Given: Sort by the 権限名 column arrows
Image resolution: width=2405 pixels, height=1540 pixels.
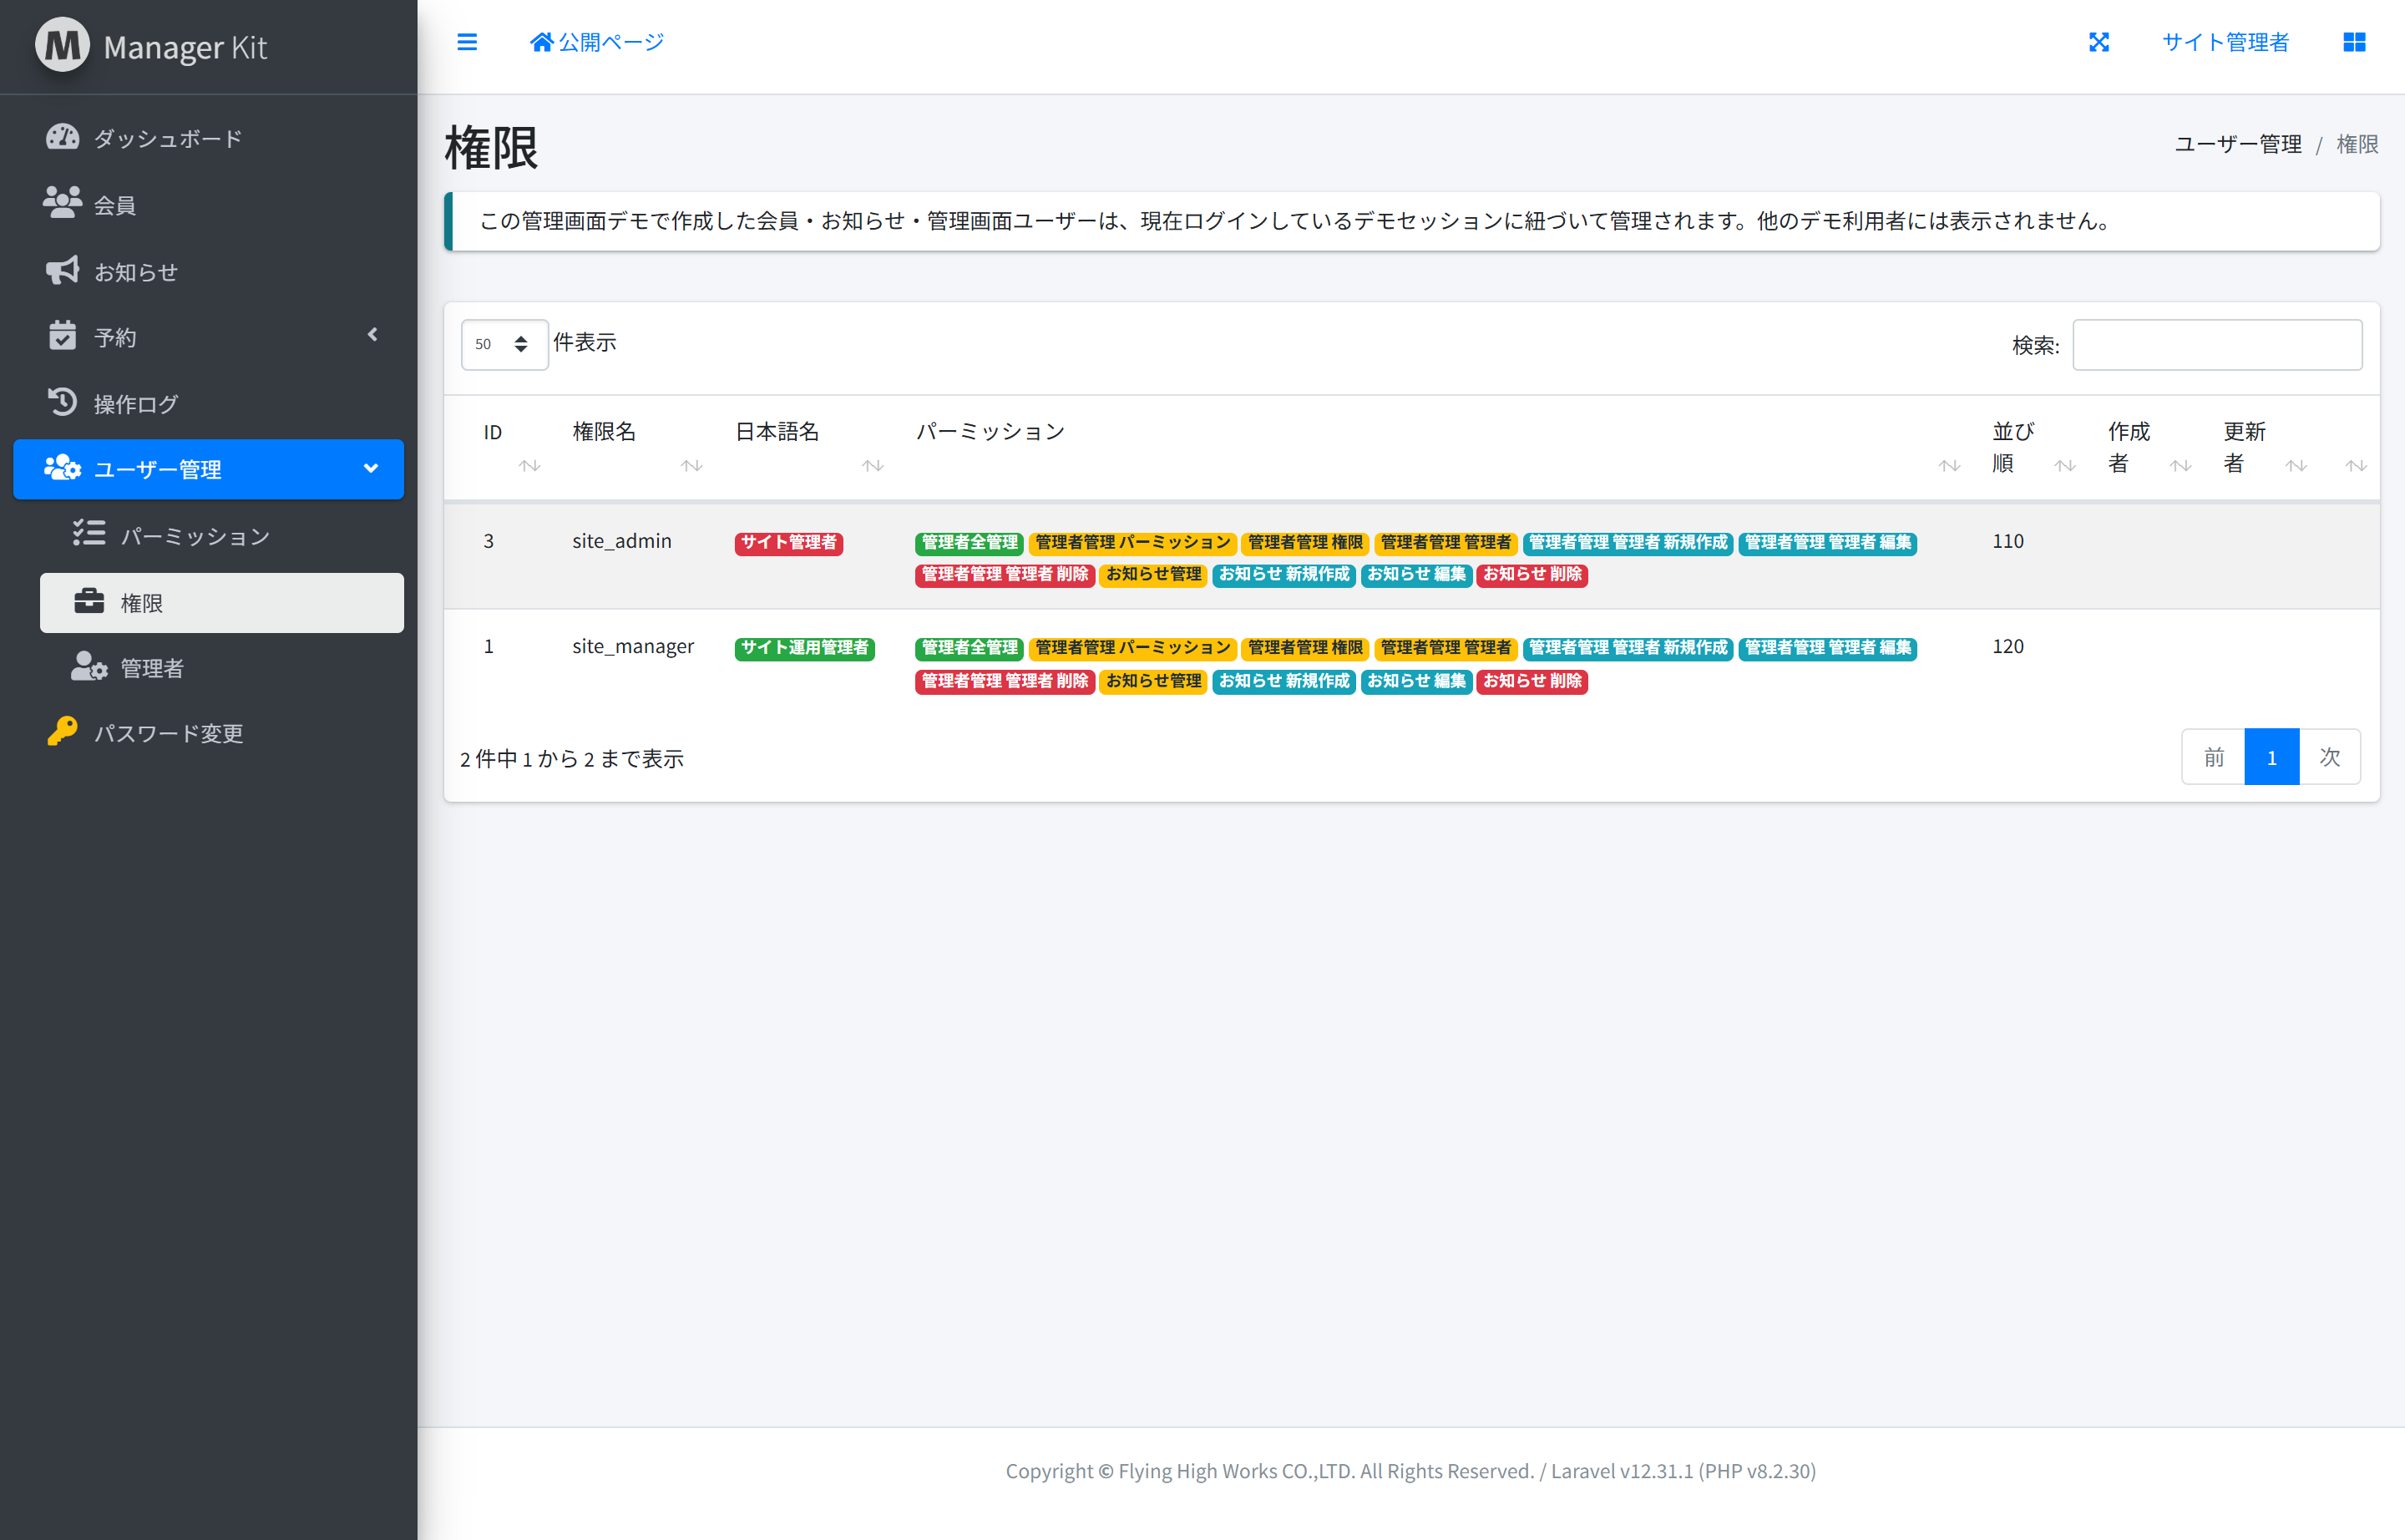Looking at the screenshot, I should click(x=692, y=465).
